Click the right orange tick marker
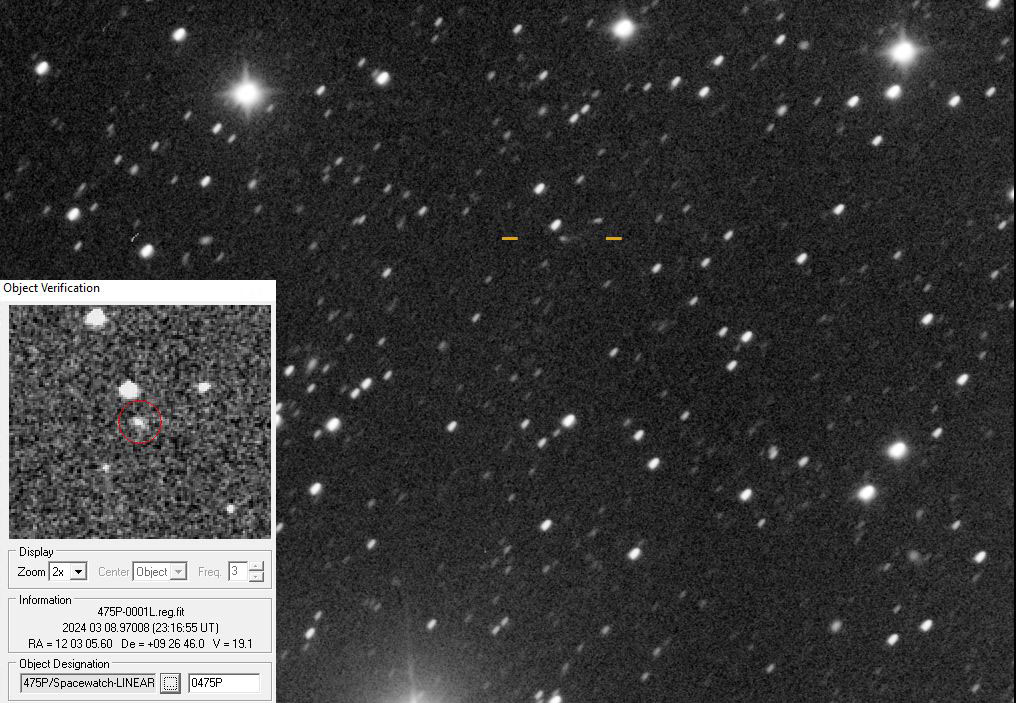The image size is (1016, 703). click(614, 239)
